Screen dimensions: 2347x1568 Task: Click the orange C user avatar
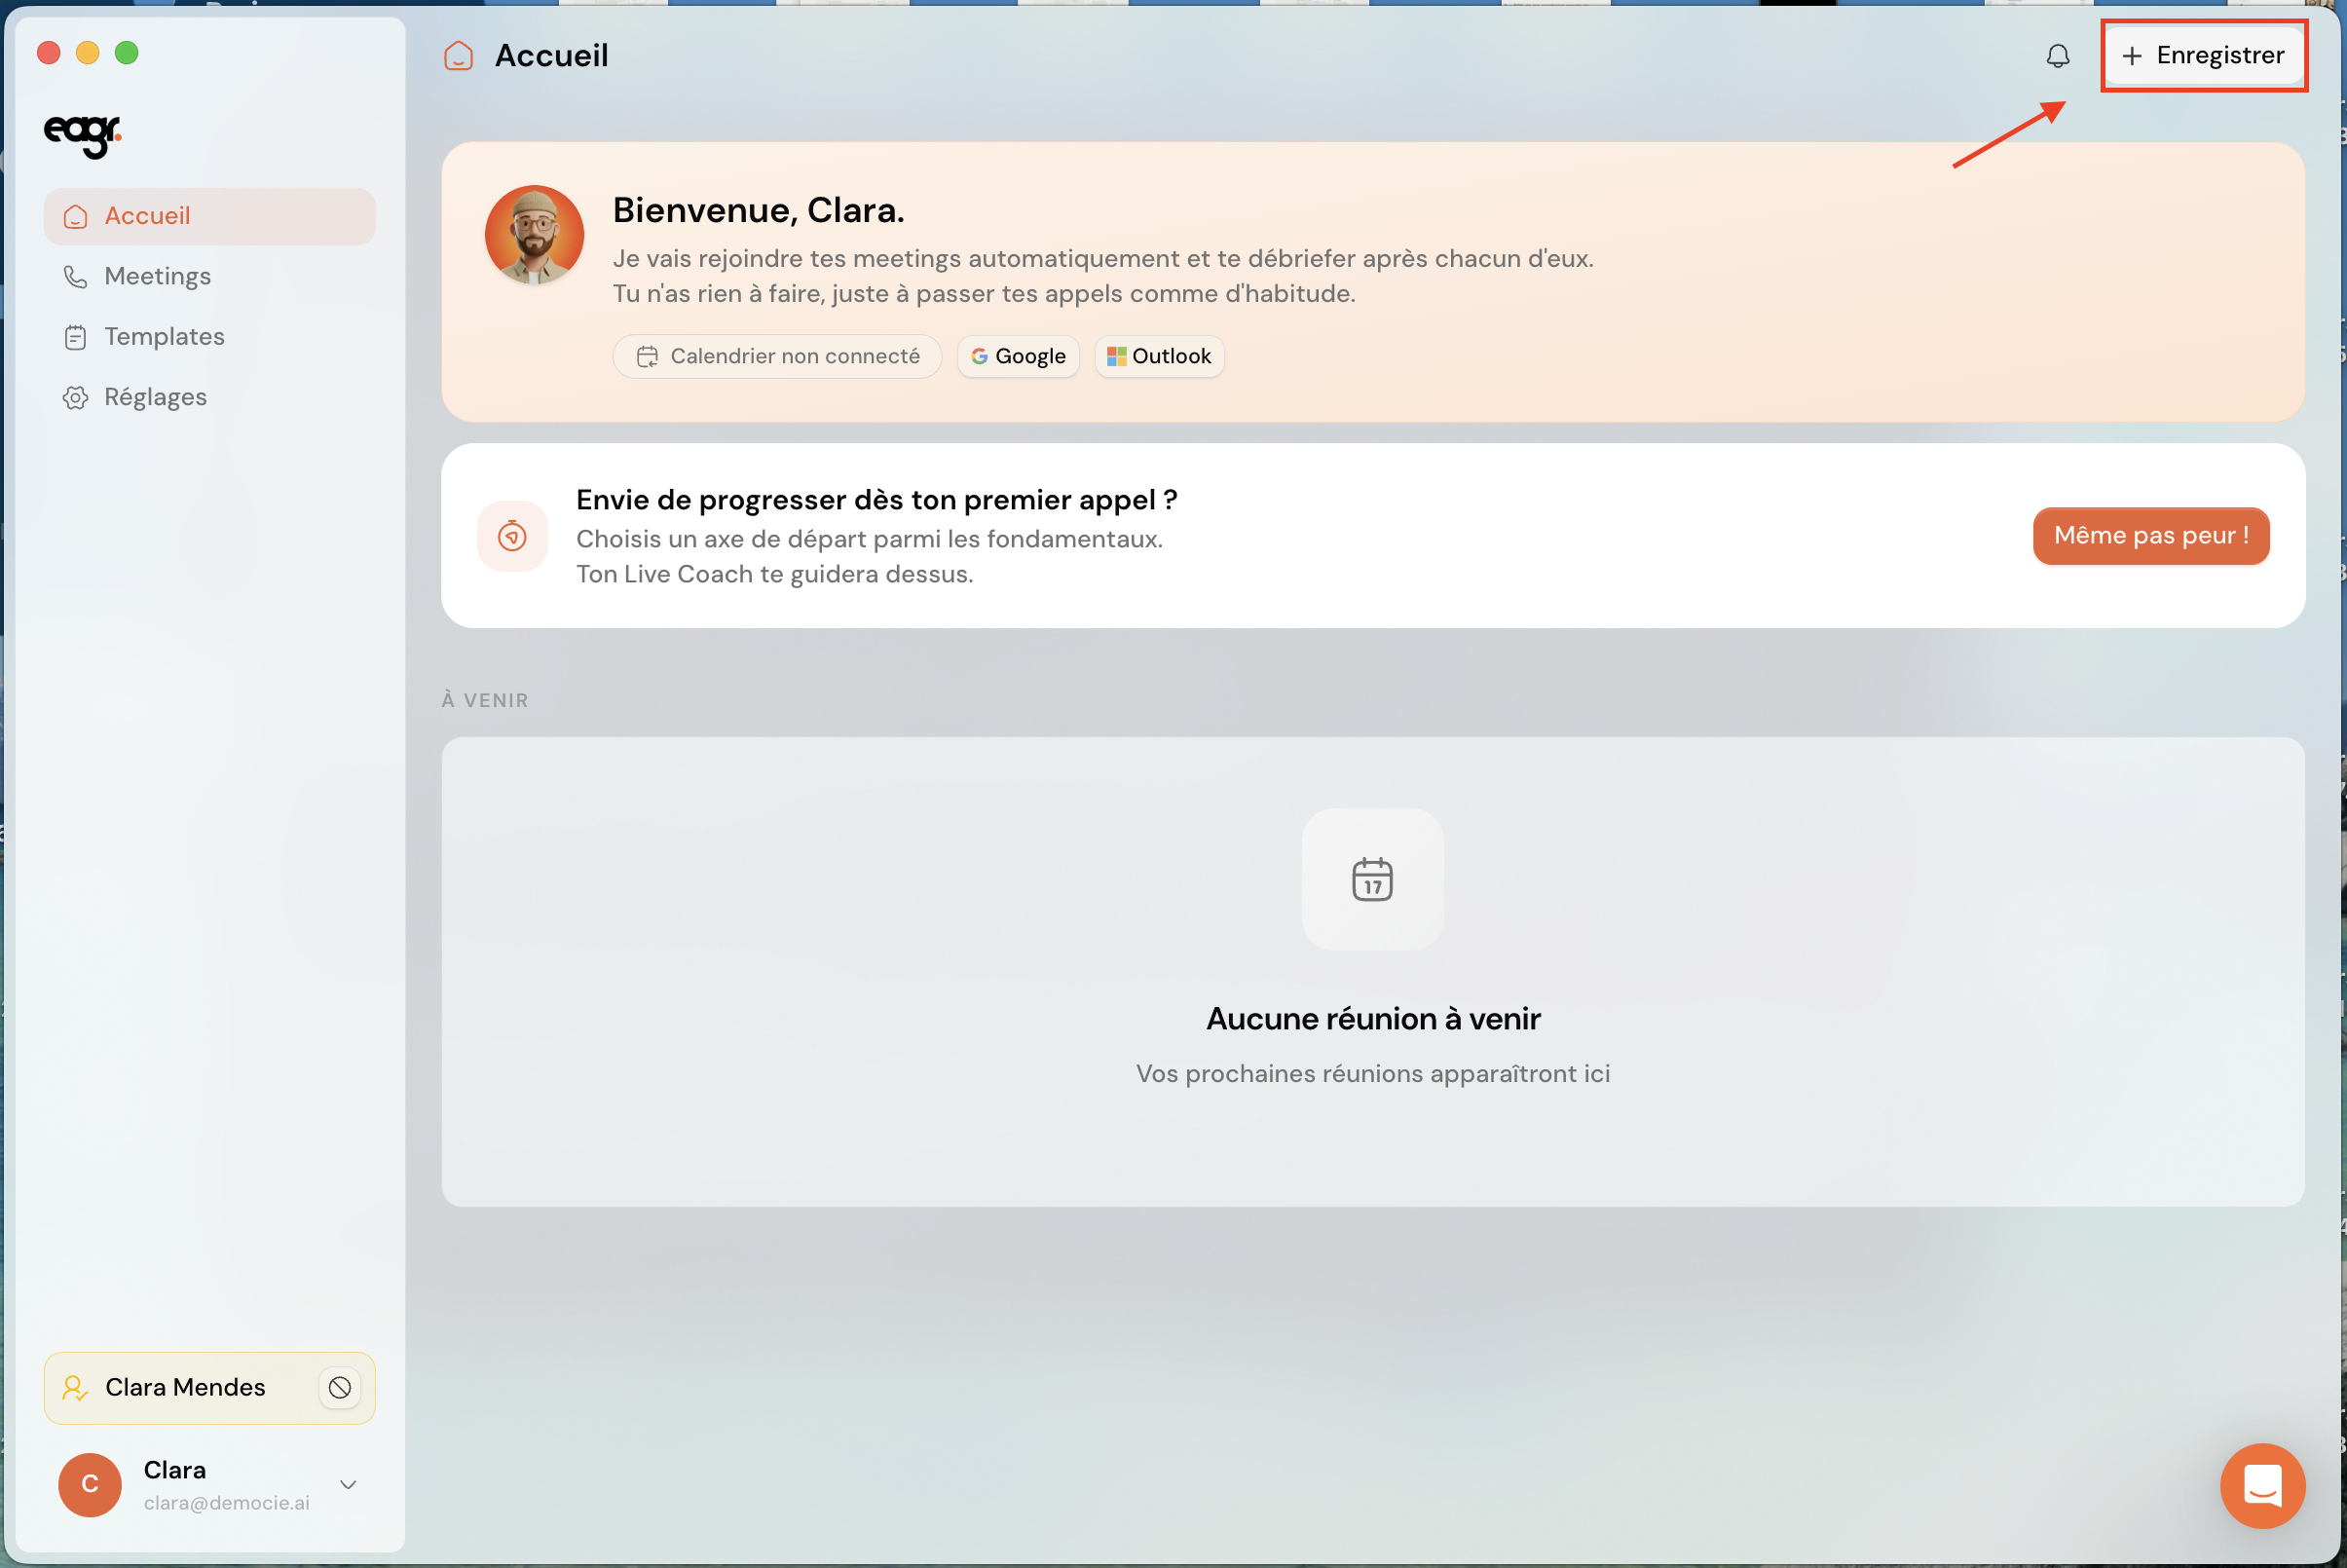(x=90, y=1485)
